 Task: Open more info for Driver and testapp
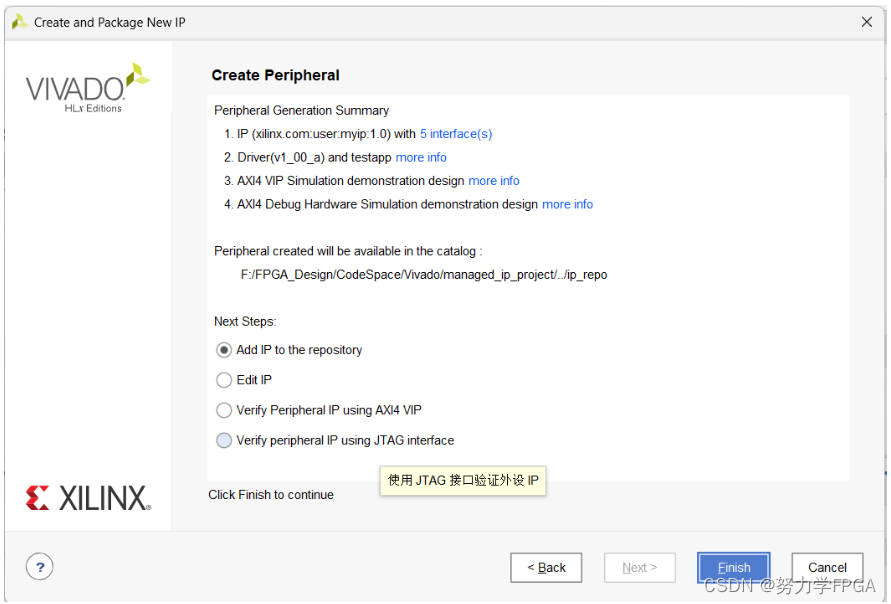click(421, 158)
